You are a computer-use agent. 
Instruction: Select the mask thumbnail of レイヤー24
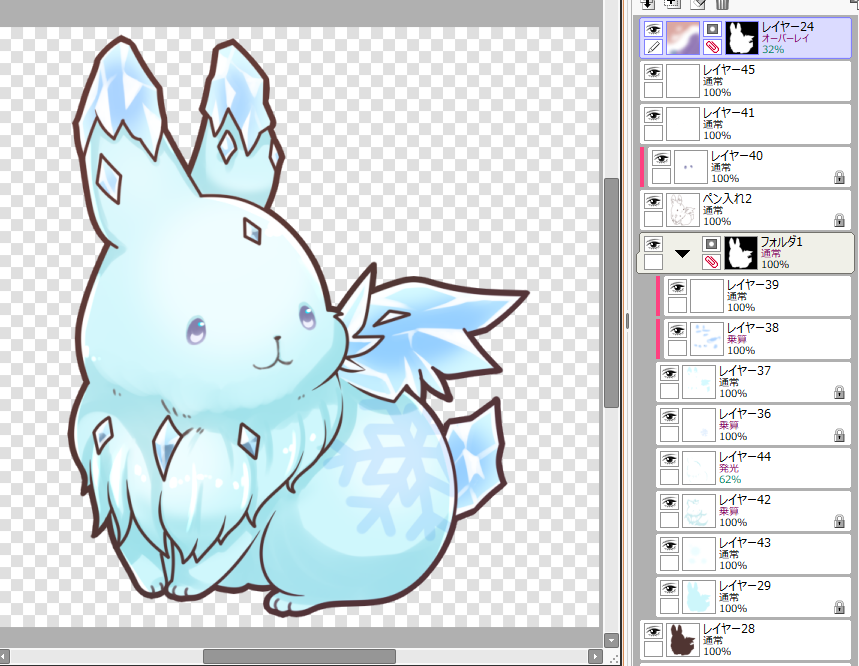tap(742, 38)
